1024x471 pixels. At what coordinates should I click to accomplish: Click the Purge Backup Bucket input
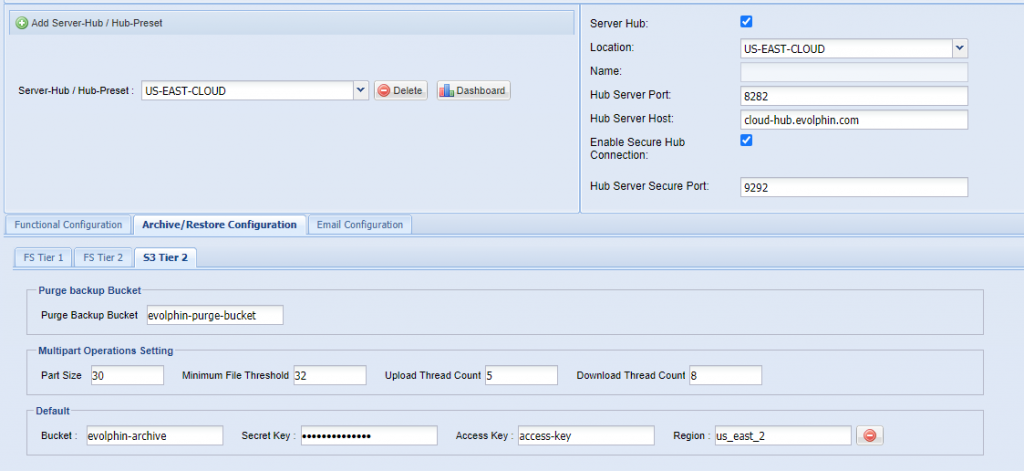click(x=215, y=315)
